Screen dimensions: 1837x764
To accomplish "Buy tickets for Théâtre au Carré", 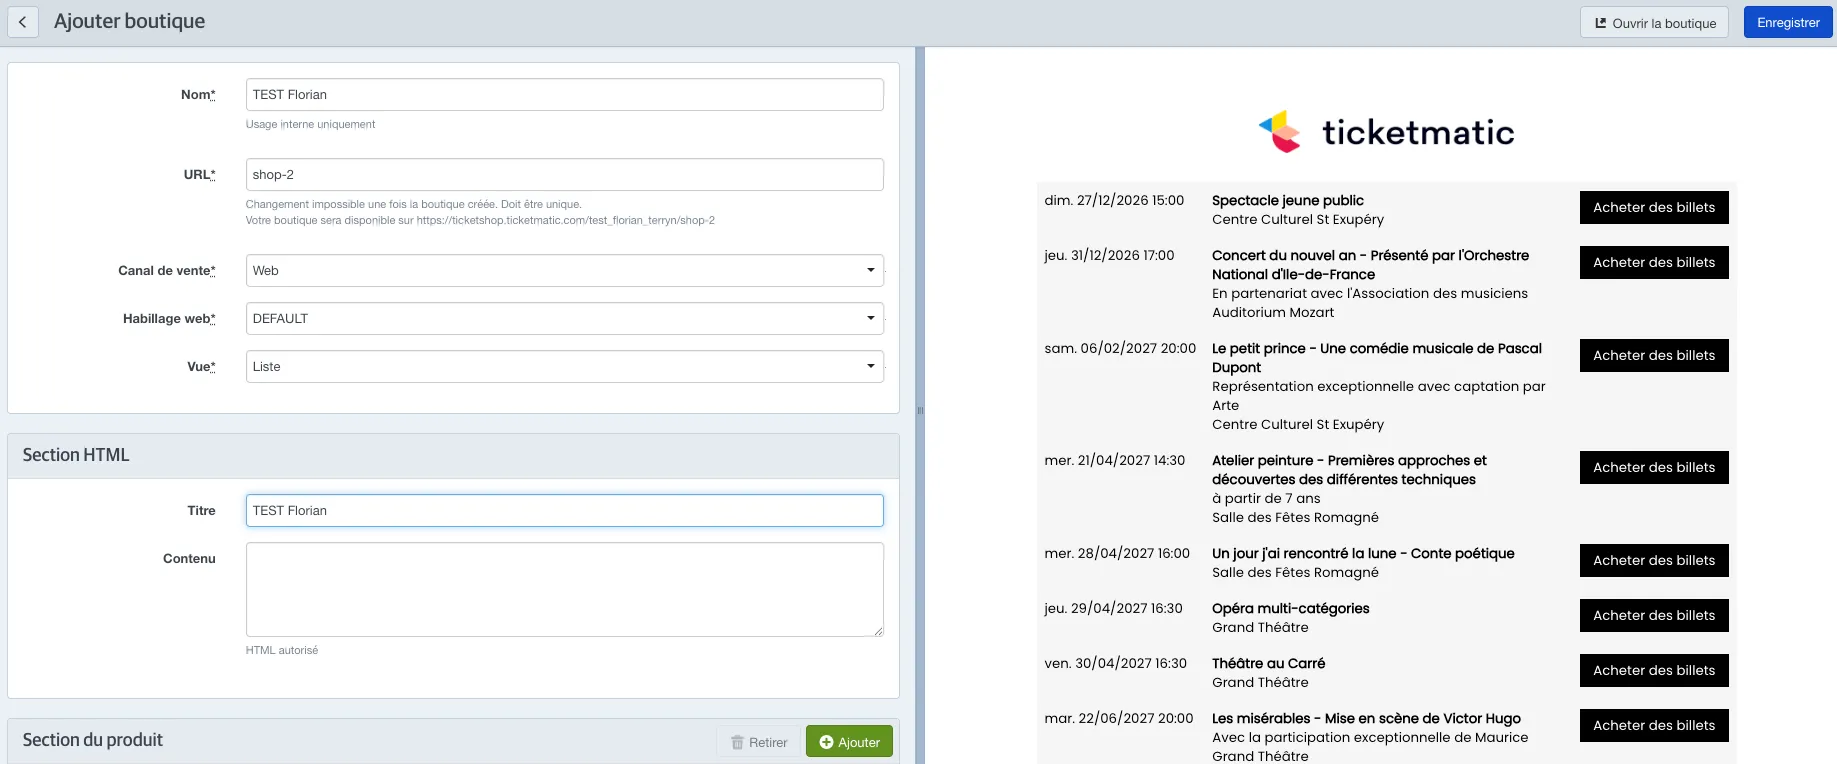I will tap(1654, 671).
